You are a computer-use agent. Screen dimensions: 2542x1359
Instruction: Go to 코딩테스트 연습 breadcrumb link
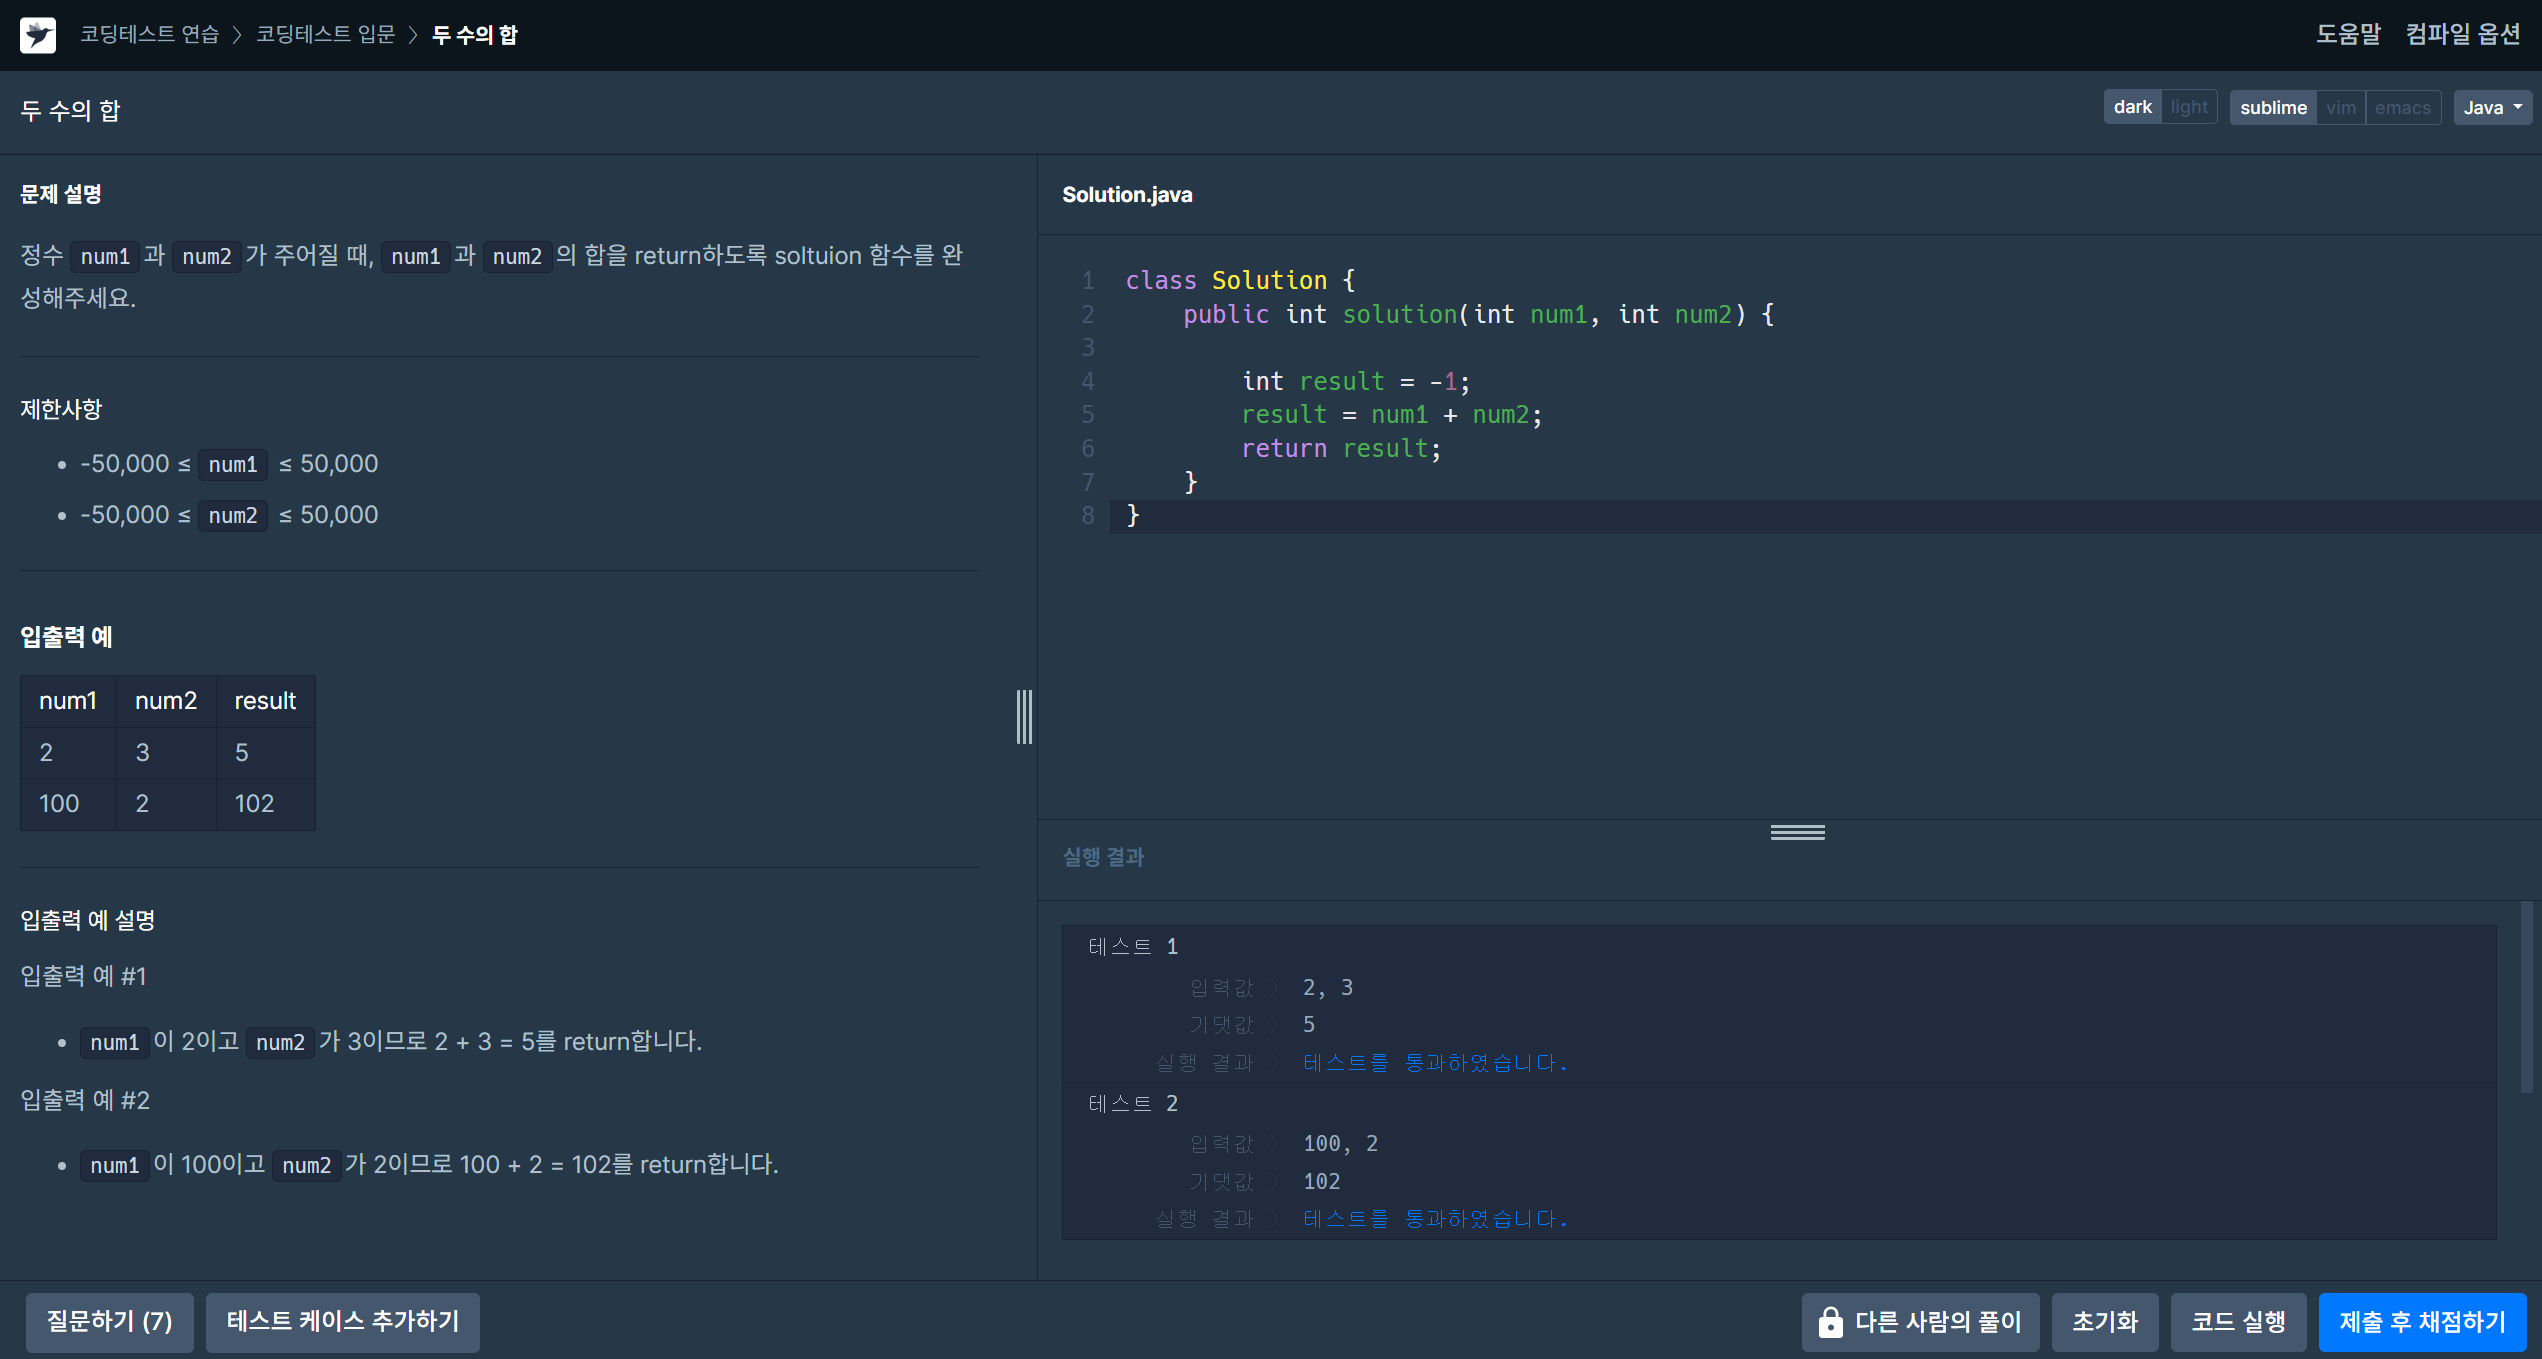(x=150, y=35)
